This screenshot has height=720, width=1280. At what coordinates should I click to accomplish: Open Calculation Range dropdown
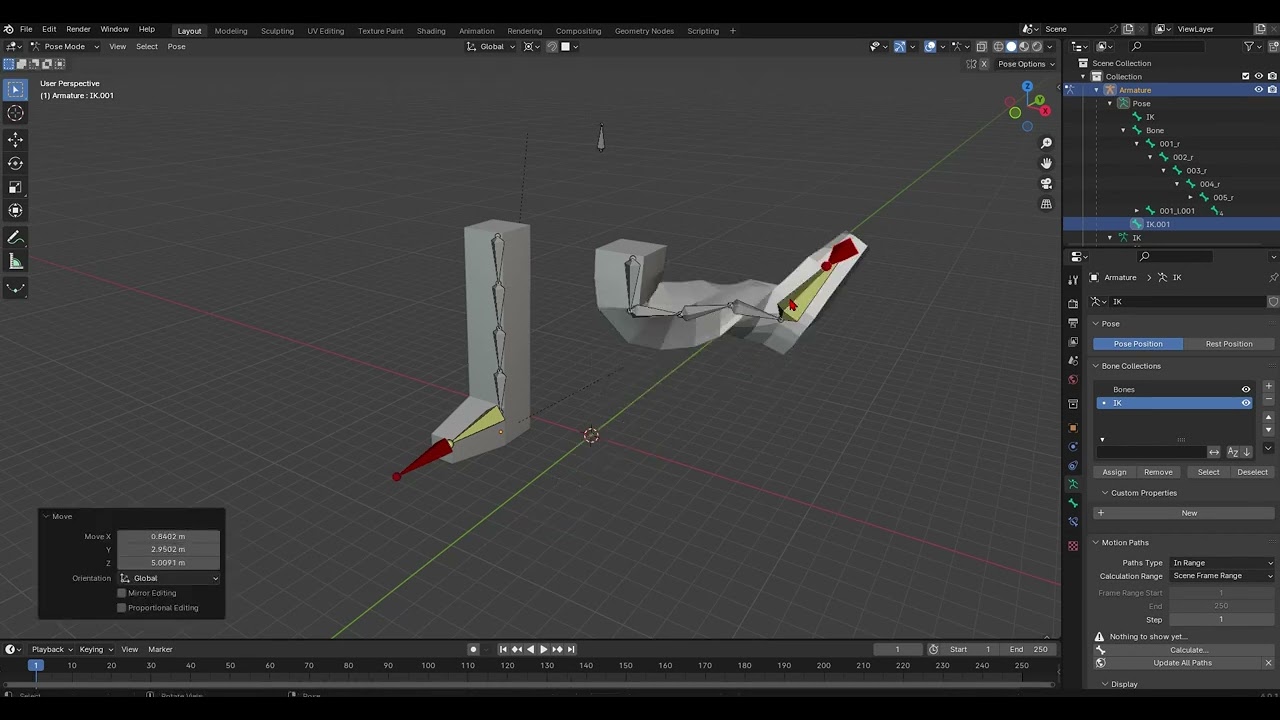click(x=1222, y=576)
